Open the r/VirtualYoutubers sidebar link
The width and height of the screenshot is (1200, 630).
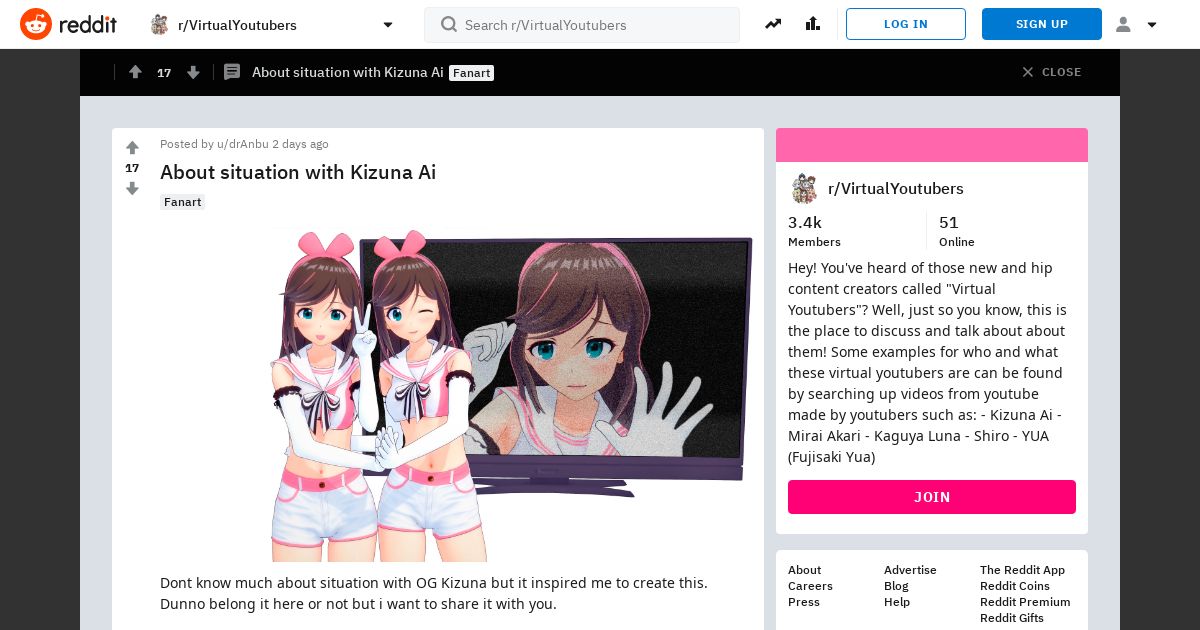896,189
